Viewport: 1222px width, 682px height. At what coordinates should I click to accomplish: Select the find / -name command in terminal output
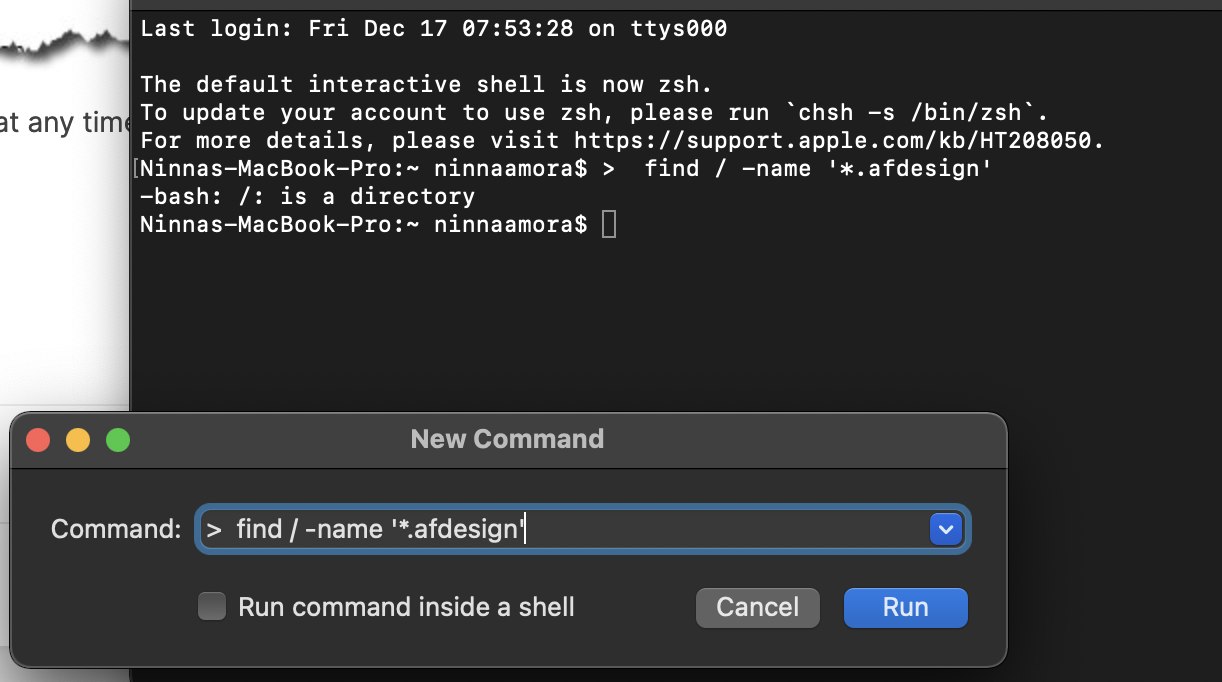[x=817, y=168]
